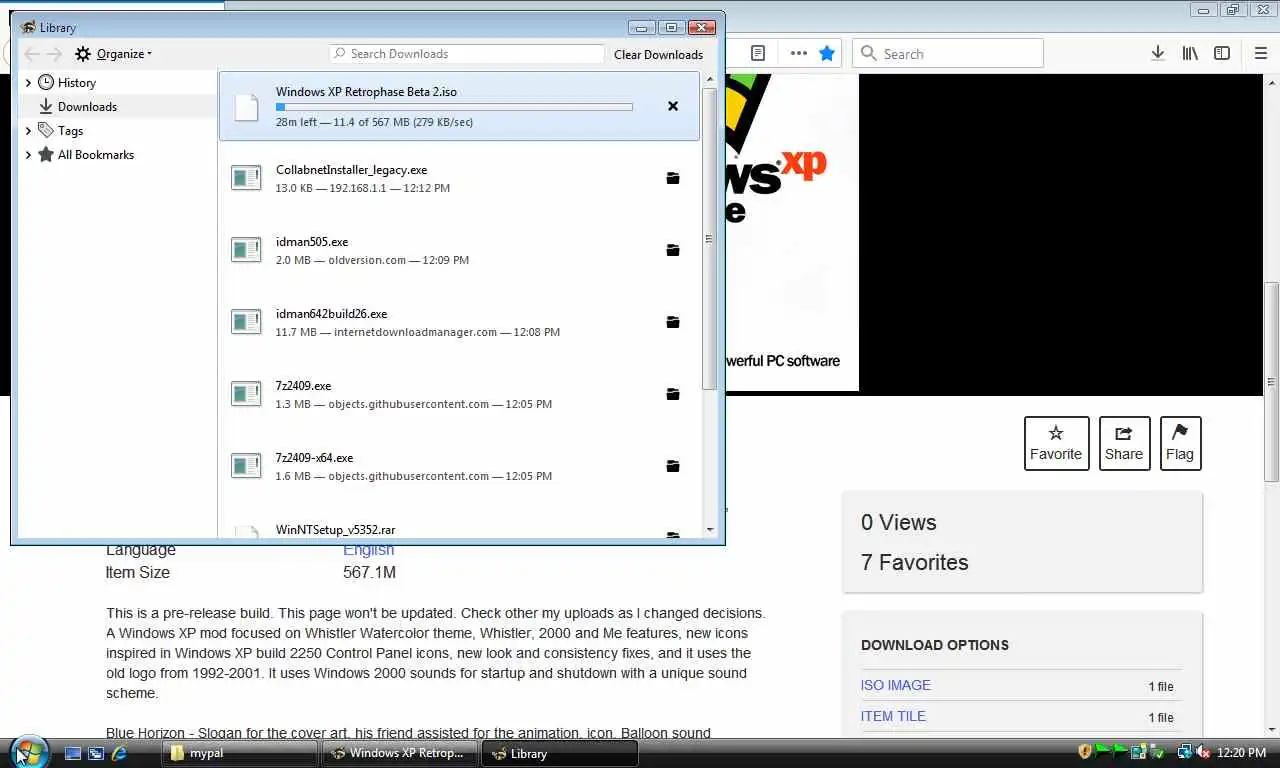Viewport: 1280px width, 768px height.
Task: Expand the All Bookmarks tree node
Action: (28, 155)
